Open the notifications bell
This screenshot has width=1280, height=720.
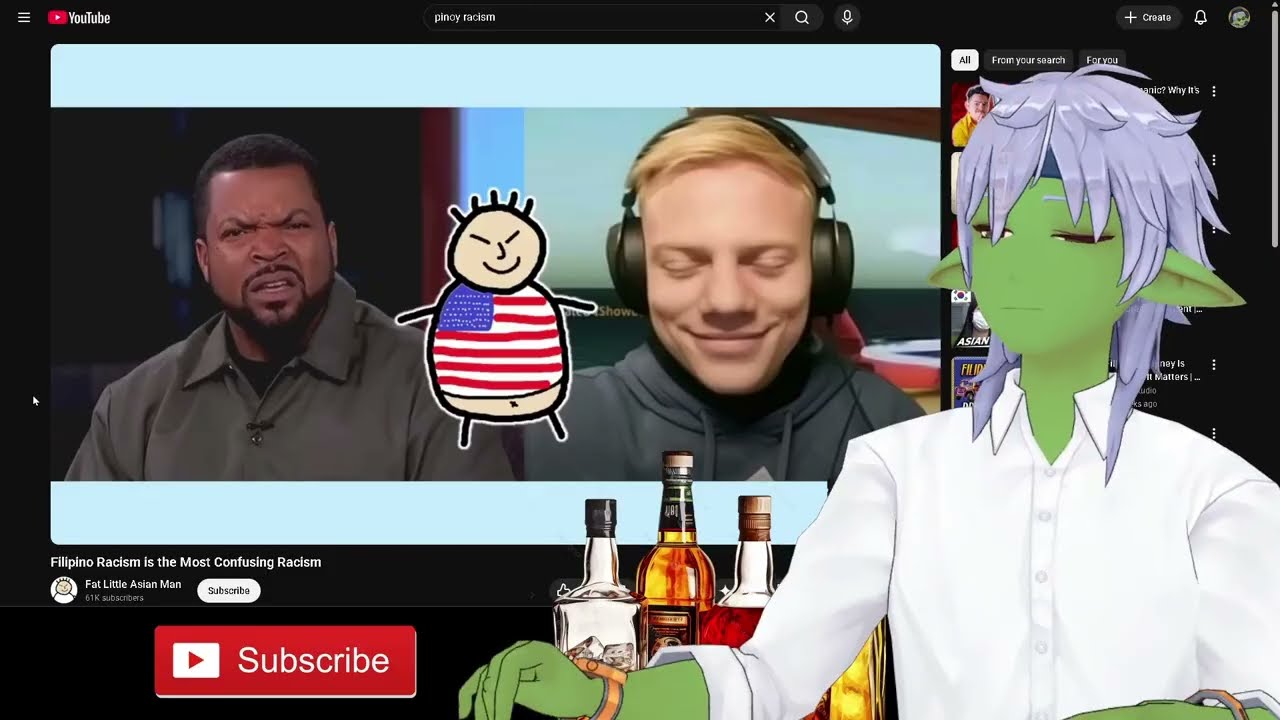(1201, 17)
